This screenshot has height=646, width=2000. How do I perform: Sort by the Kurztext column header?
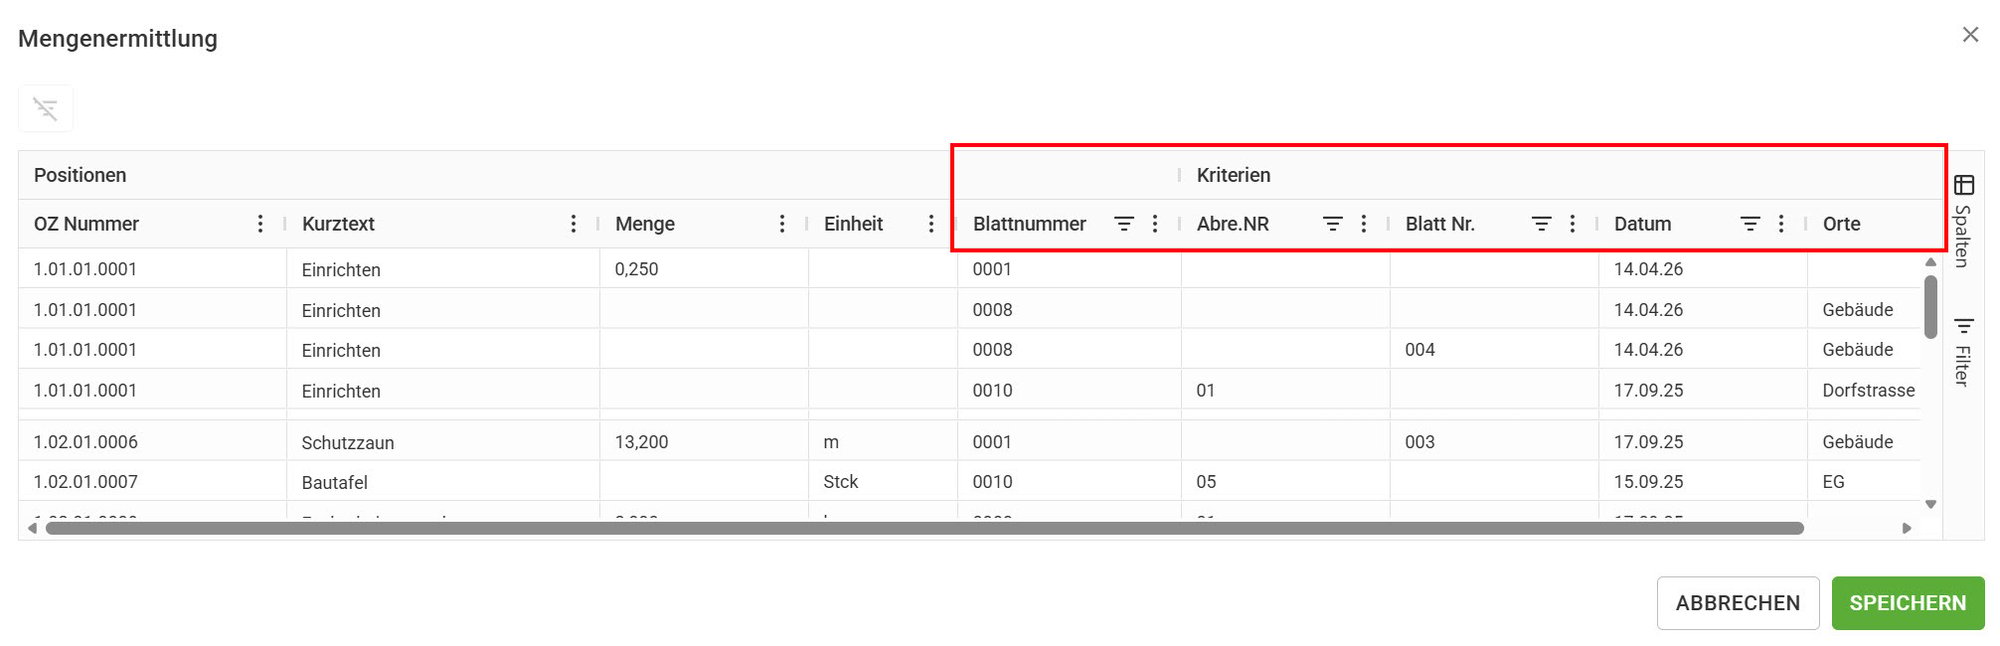click(338, 224)
